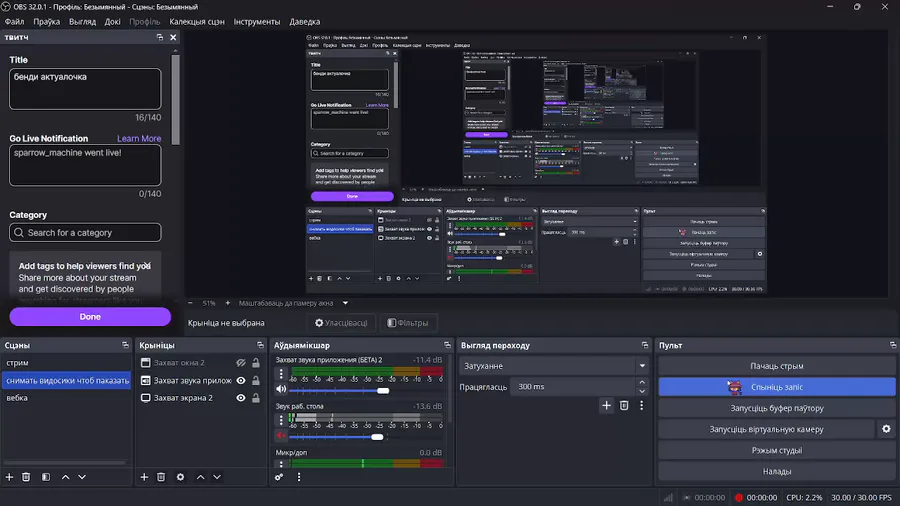Screen dimensions: 900x506
Task: Open options for Захват звука приложения channel
Action: click(281, 374)
